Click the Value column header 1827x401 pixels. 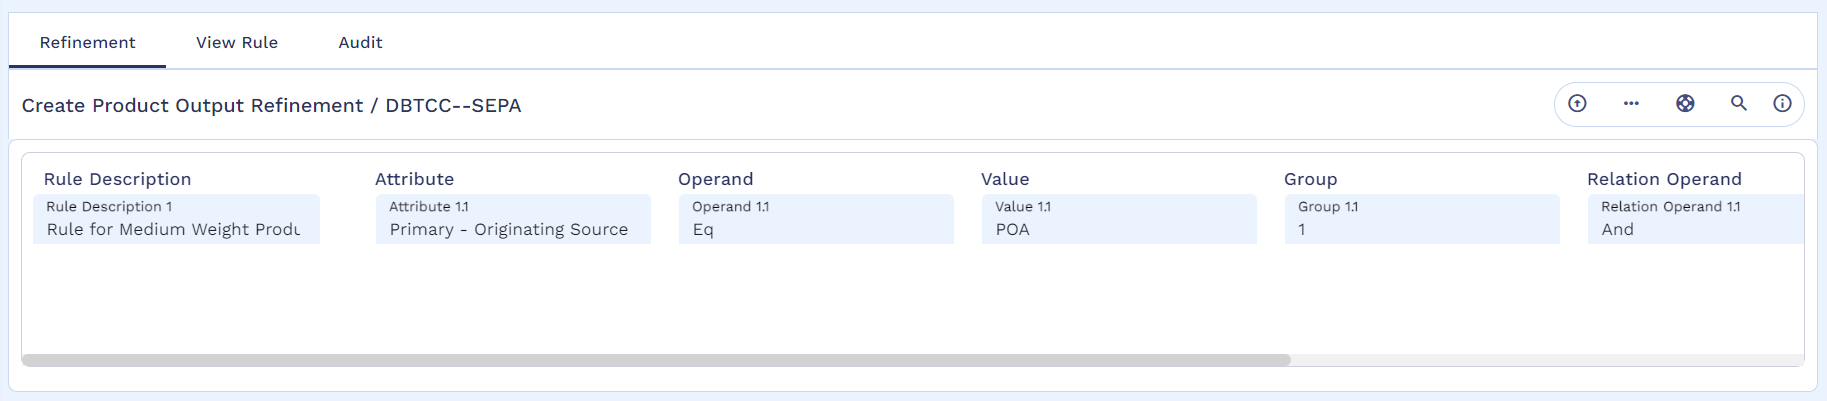1005,179
